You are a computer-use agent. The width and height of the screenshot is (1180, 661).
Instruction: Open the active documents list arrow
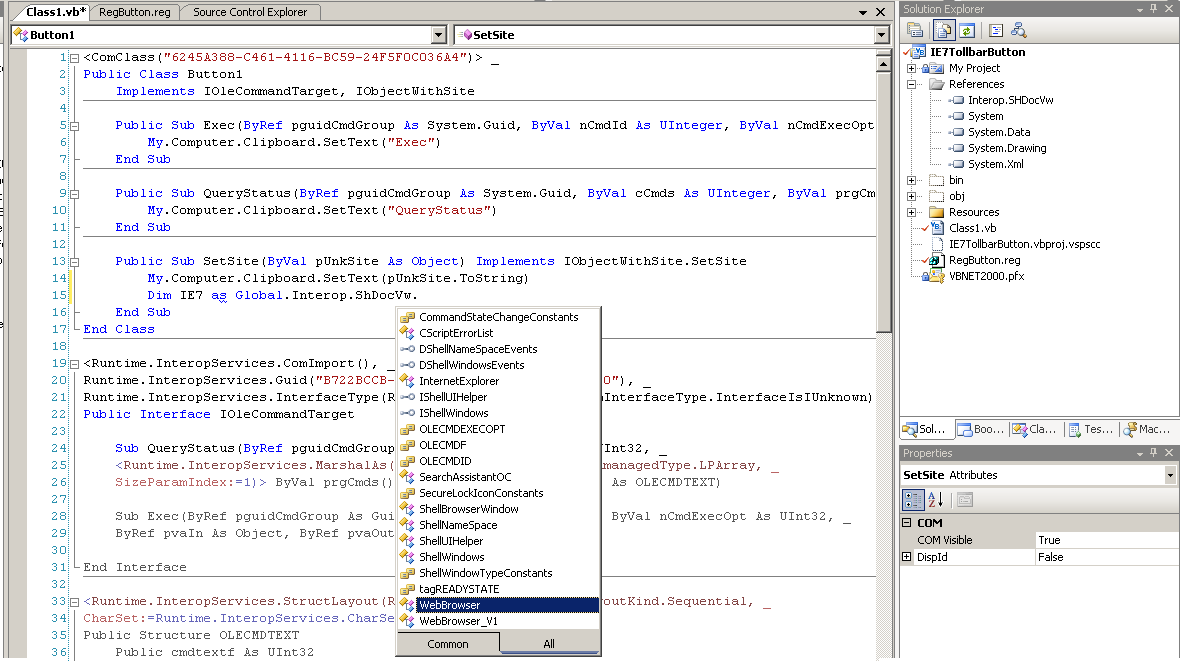click(862, 13)
